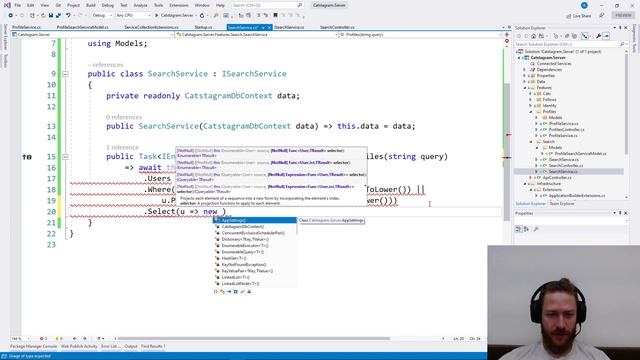Image resolution: width=640 pixels, height=360 pixels.
Task: Click the Save file icon in toolbar
Action: [x=51, y=16]
